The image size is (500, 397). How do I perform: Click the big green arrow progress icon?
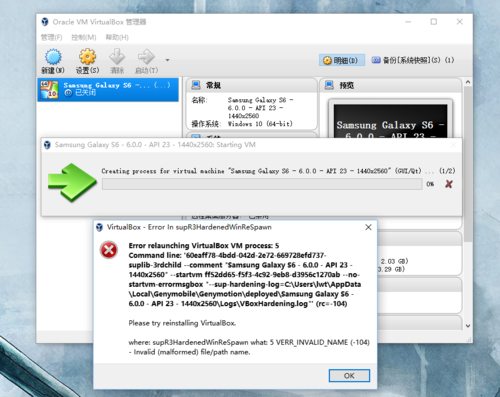pos(72,182)
